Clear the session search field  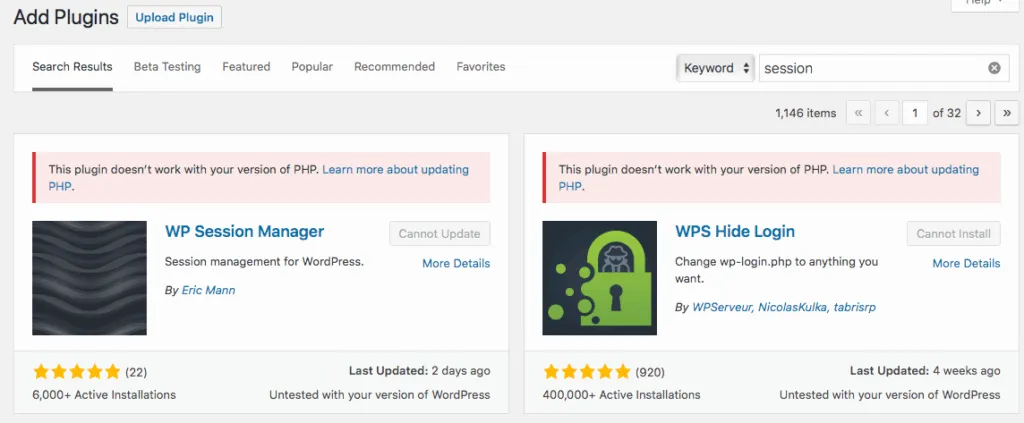pos(994,68)
